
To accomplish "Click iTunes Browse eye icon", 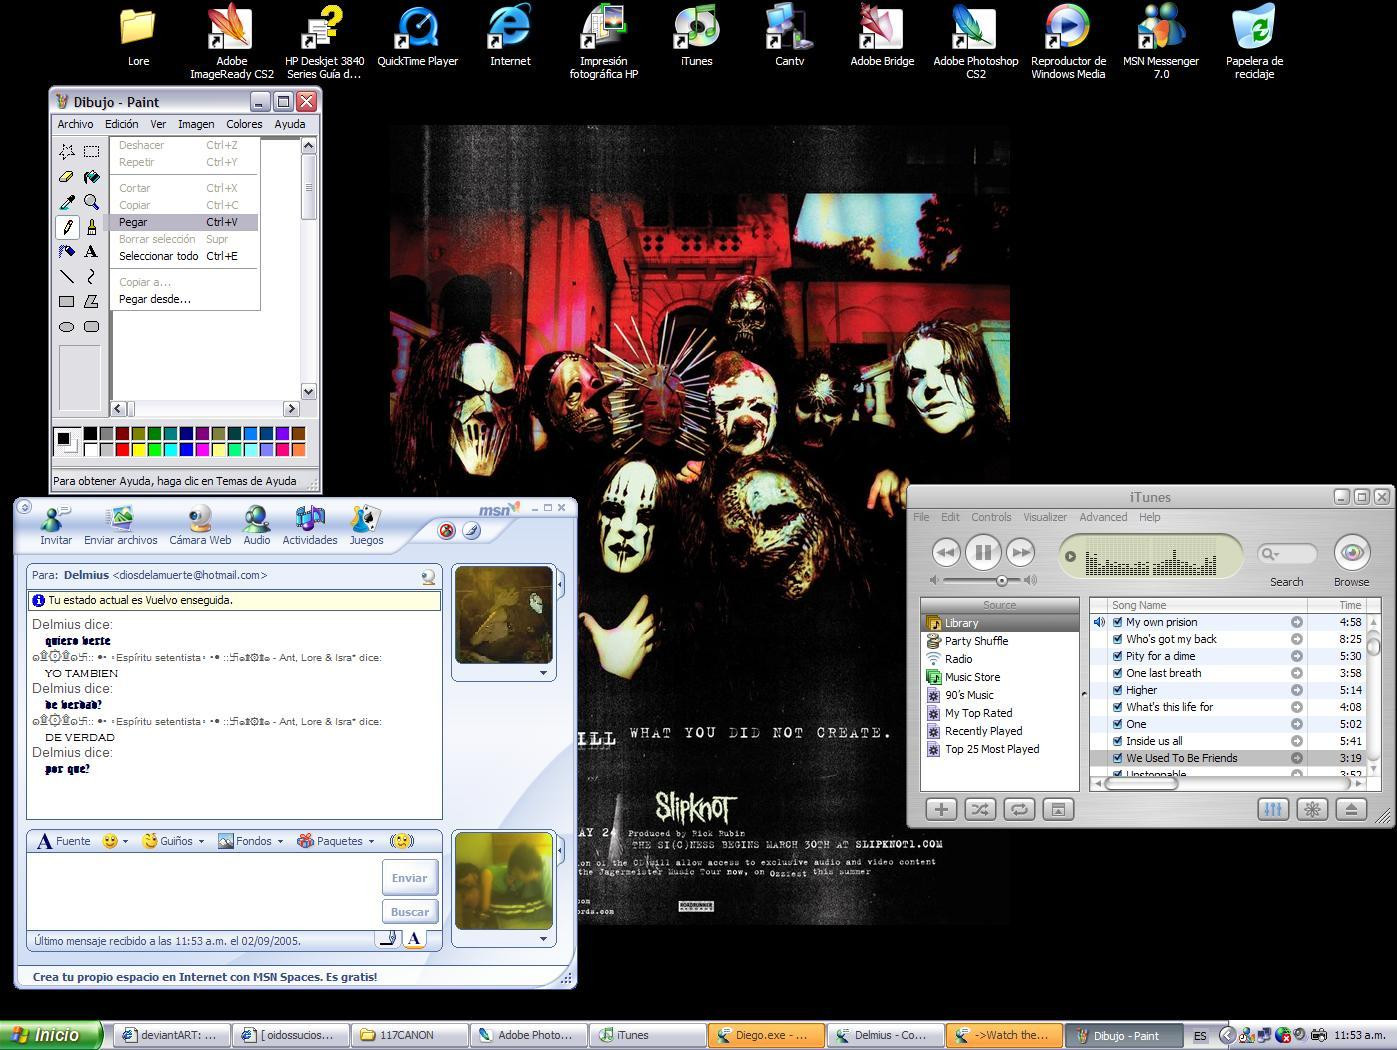I will point(1352,552).
